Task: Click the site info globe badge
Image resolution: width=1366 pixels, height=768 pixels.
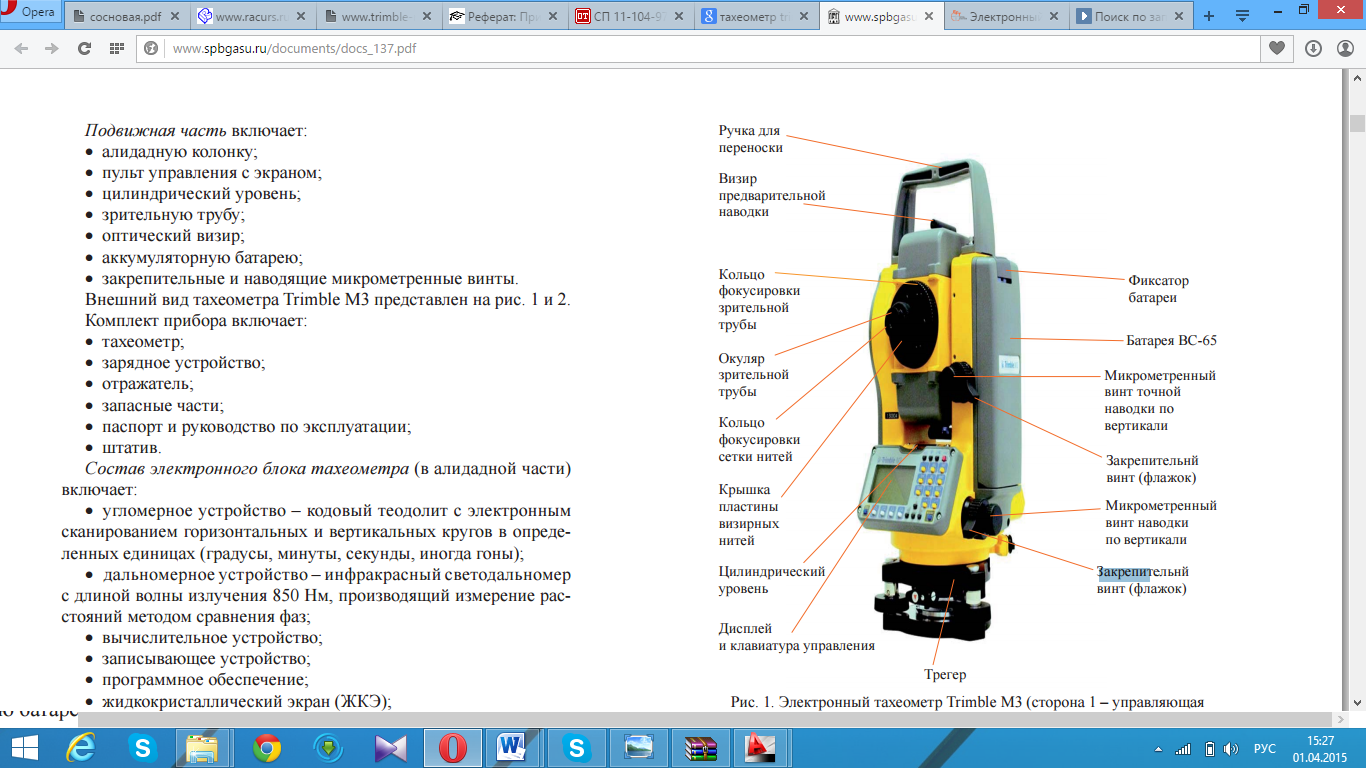Action: [x=153, y=48]
